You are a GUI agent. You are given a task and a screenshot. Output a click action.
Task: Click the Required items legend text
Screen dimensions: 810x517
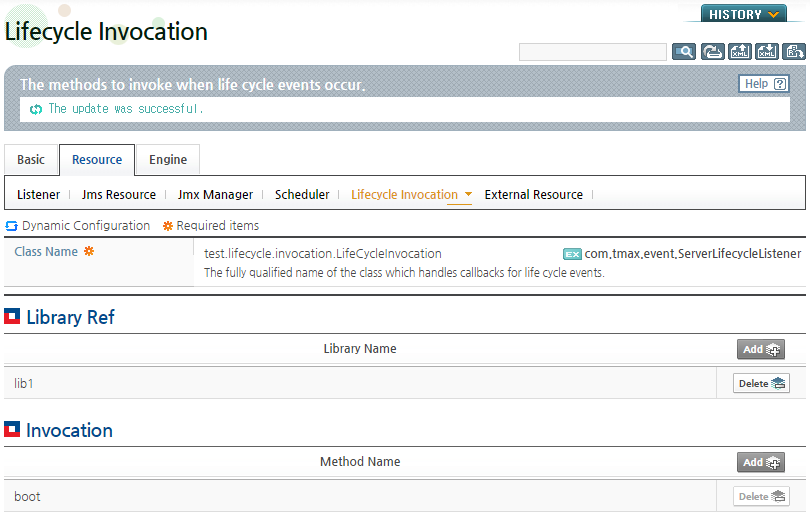pos(217,226)
